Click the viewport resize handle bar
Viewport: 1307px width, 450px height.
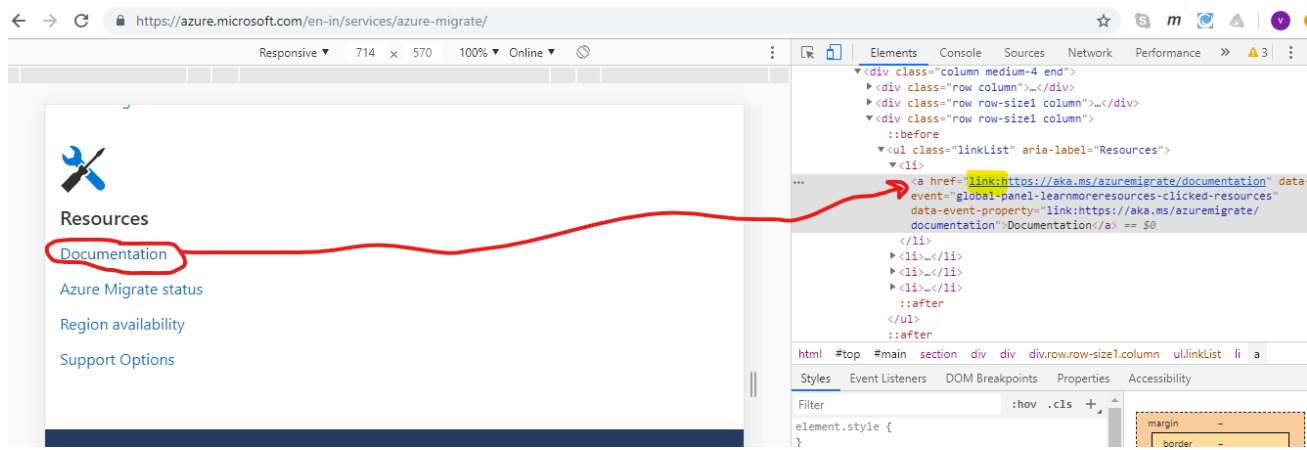click(753, 384)
